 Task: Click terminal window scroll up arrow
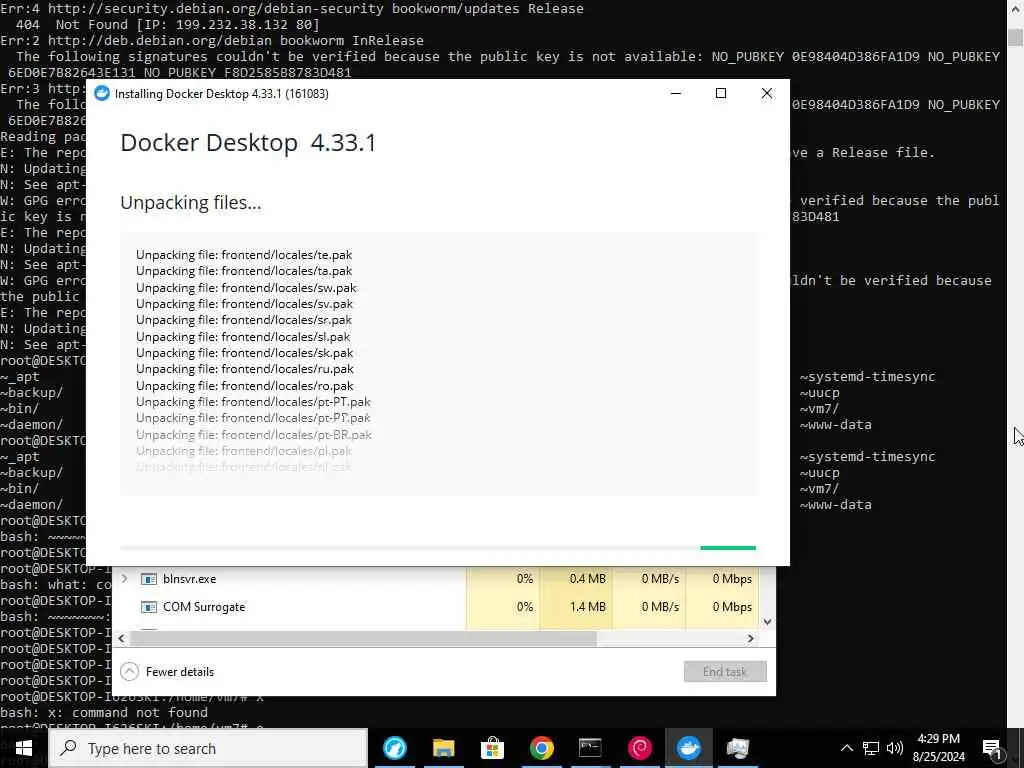click(x=1015, y=9)
